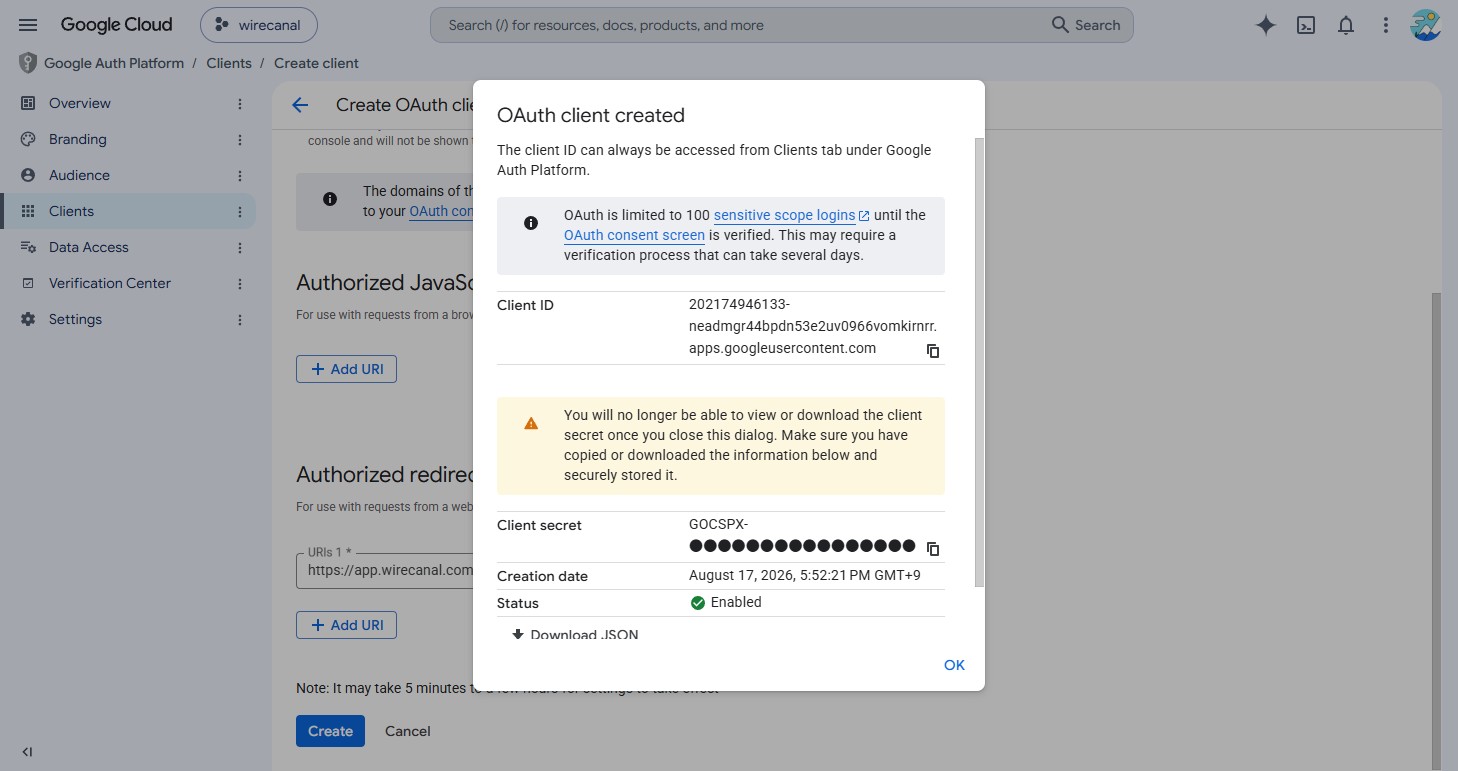This screenshot has width=1458, height=771.
Task: Click the Google Auth Platform breadcrumb
Action: (114, 63)
